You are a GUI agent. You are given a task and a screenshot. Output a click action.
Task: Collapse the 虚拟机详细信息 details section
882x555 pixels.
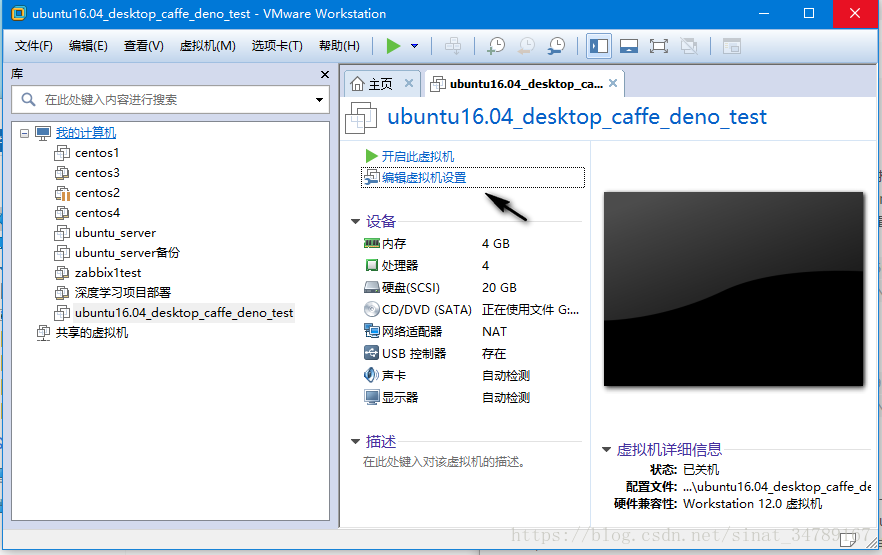[606, 449]
